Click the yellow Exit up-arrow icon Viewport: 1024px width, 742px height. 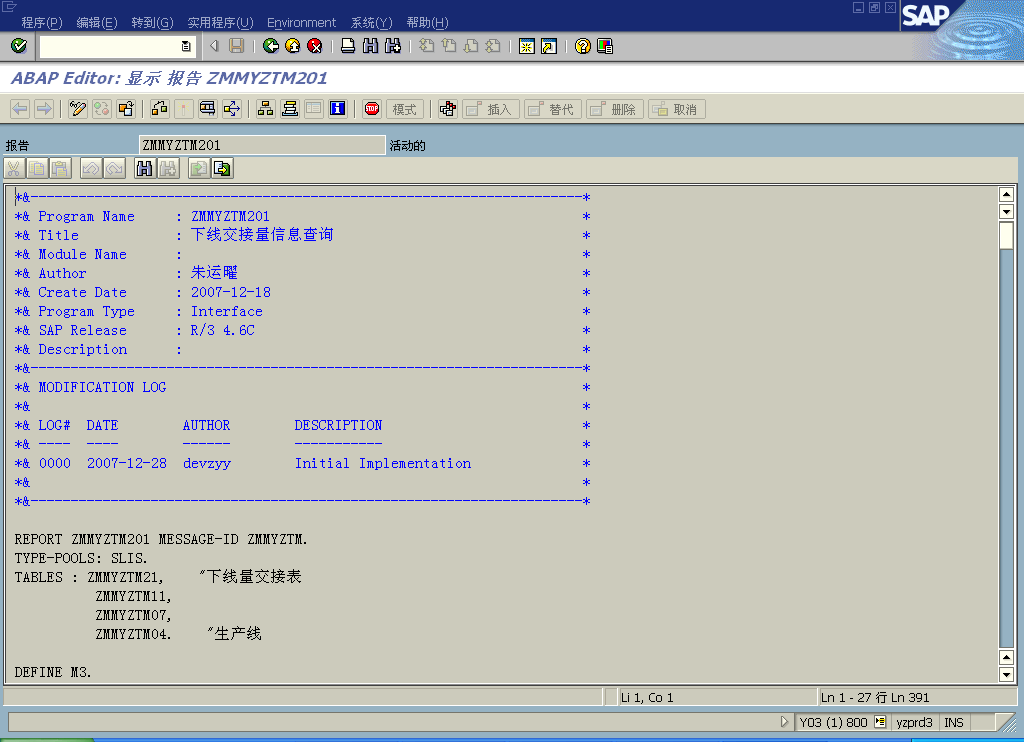293,46
